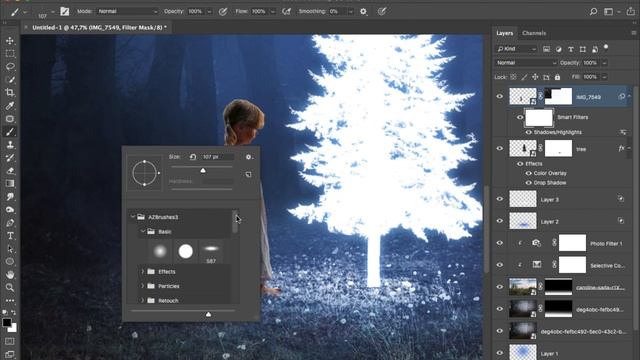
Task: Expand the Retouch brush folder
Action: coord(142,300)
